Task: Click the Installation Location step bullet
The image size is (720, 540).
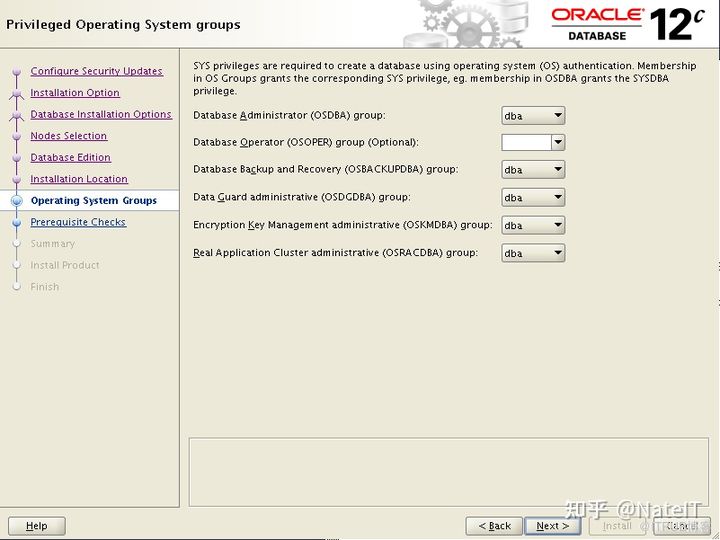Action: 17,180
